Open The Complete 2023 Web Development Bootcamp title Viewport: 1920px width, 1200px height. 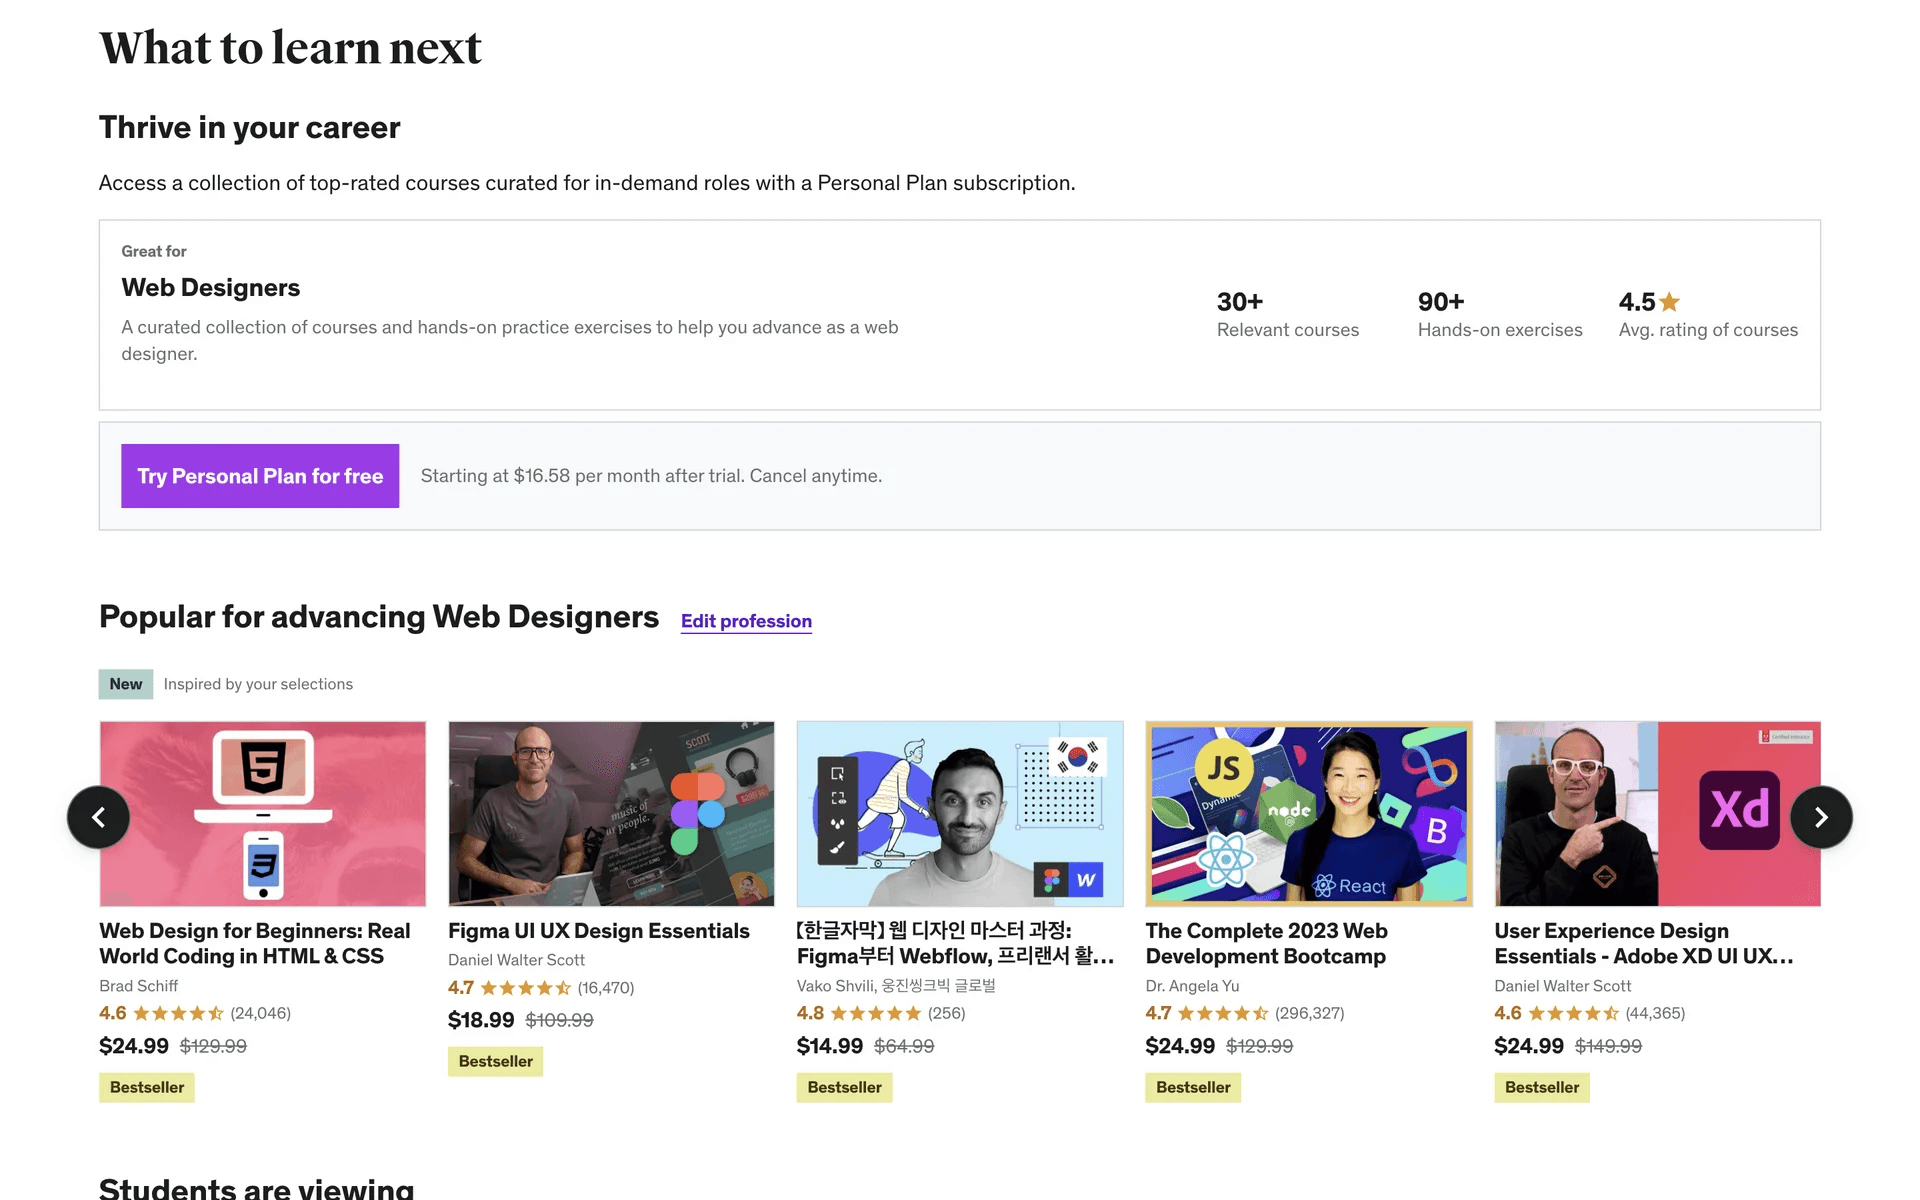pos(1266,943)
